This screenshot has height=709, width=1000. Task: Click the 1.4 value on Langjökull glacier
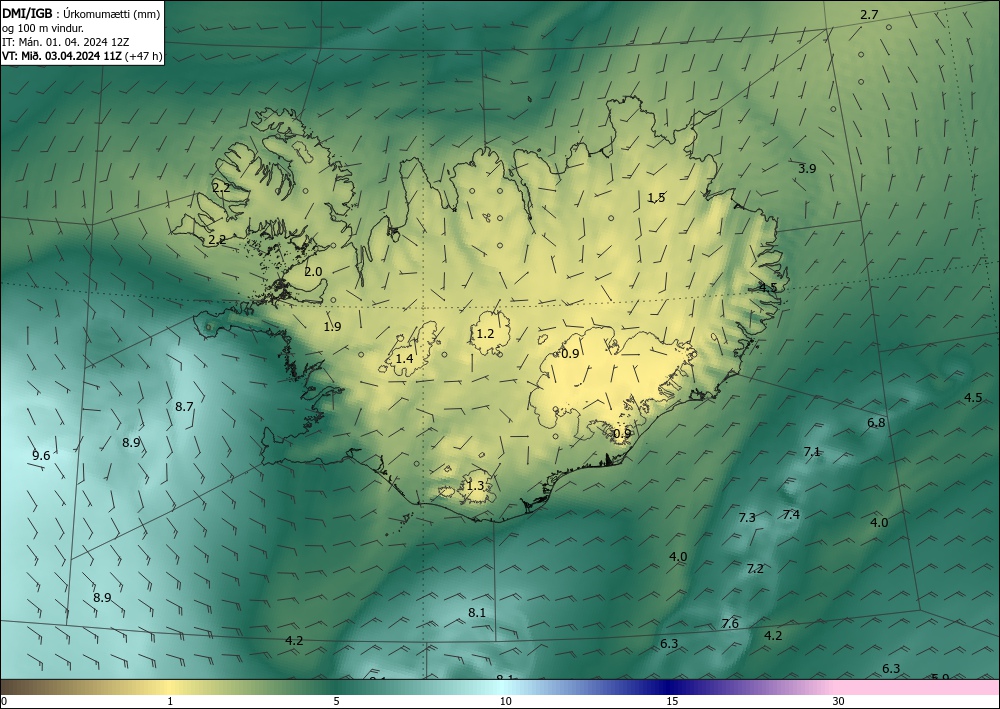pos(404,359)
